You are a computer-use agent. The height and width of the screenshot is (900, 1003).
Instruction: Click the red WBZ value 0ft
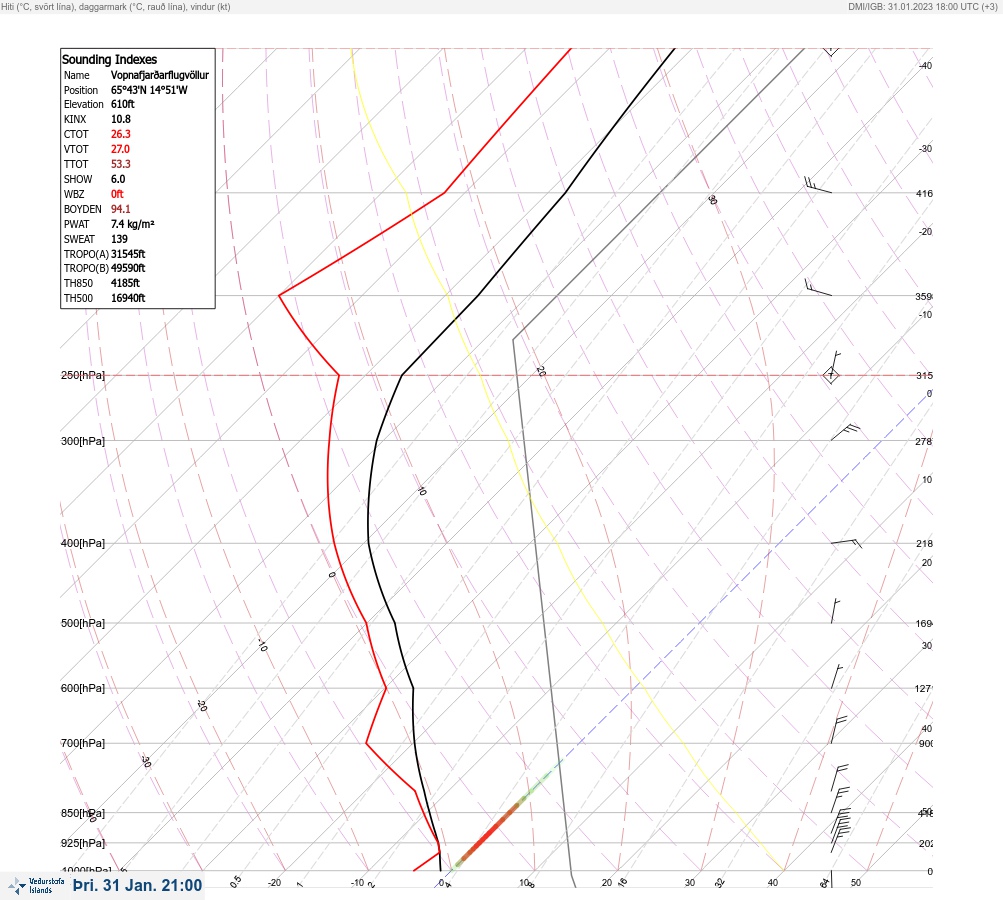pyautogui.click(x=117, y=194)
